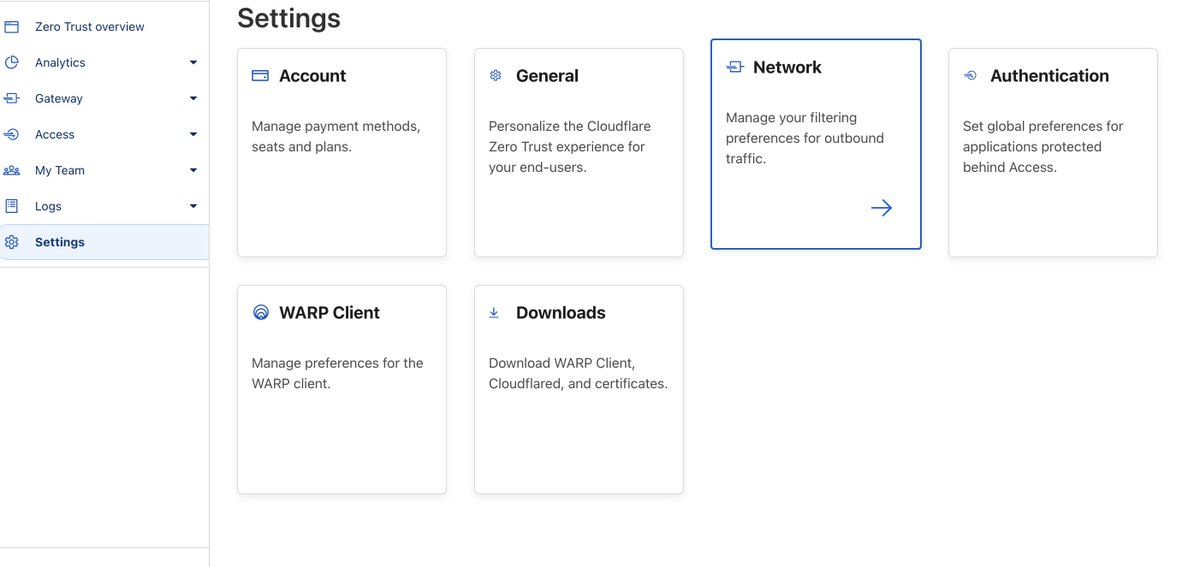Open the Downloads card title

tap(560, 313)
